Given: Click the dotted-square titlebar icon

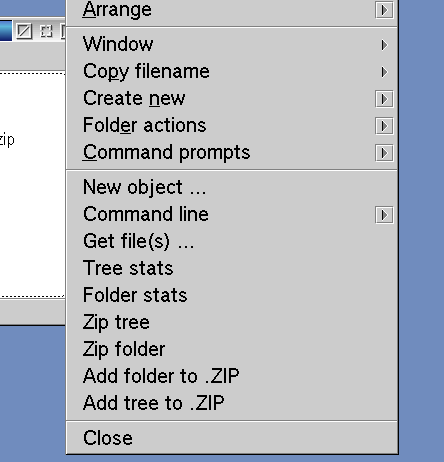Looking at the screenshot, I should coord(46,31).
